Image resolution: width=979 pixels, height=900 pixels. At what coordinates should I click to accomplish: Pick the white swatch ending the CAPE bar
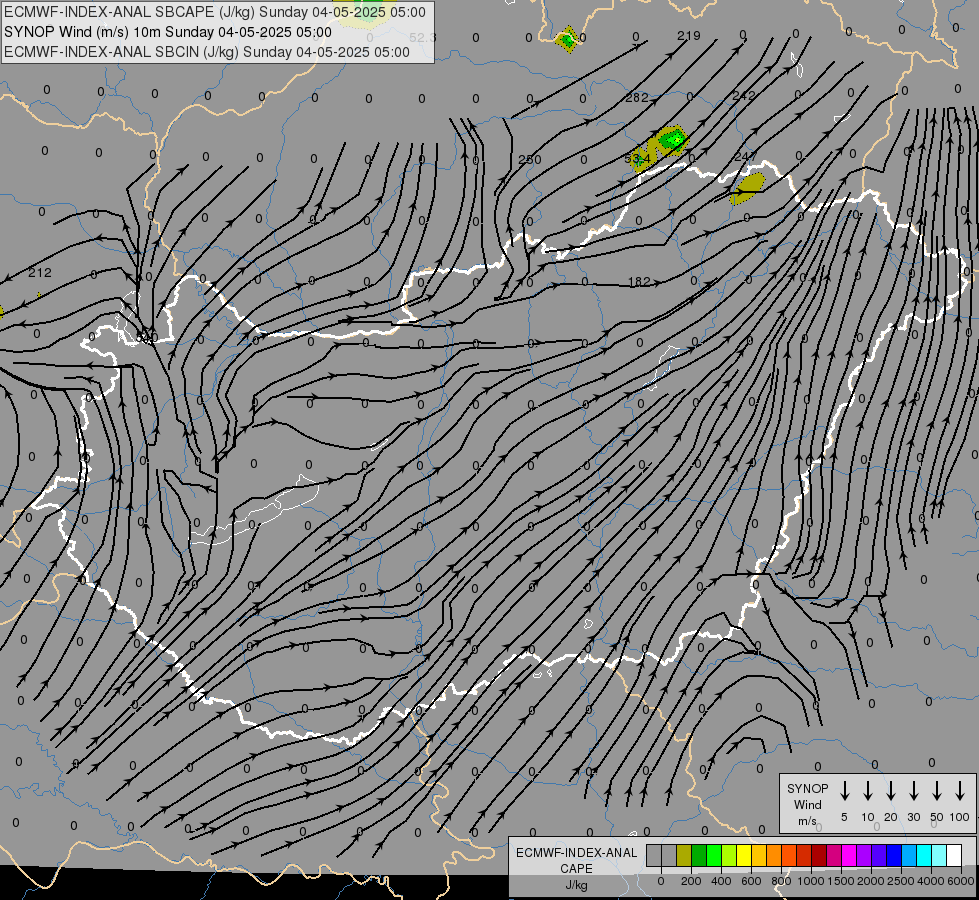(954, 855)
